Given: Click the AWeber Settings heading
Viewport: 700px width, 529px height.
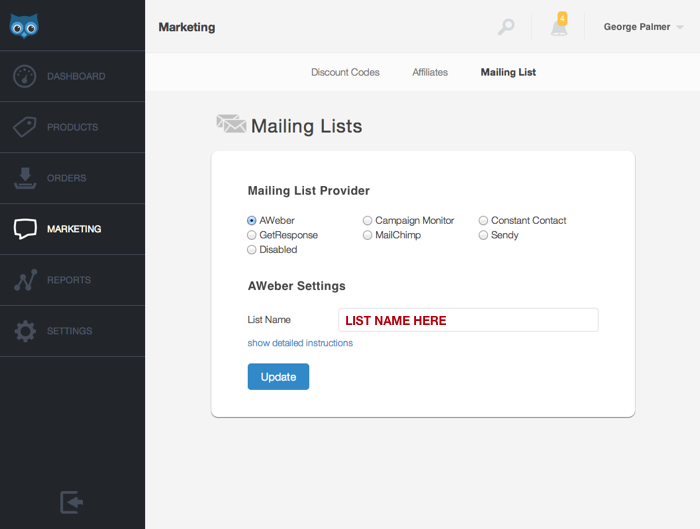Looking at the screenshot, I should [296, 286].
